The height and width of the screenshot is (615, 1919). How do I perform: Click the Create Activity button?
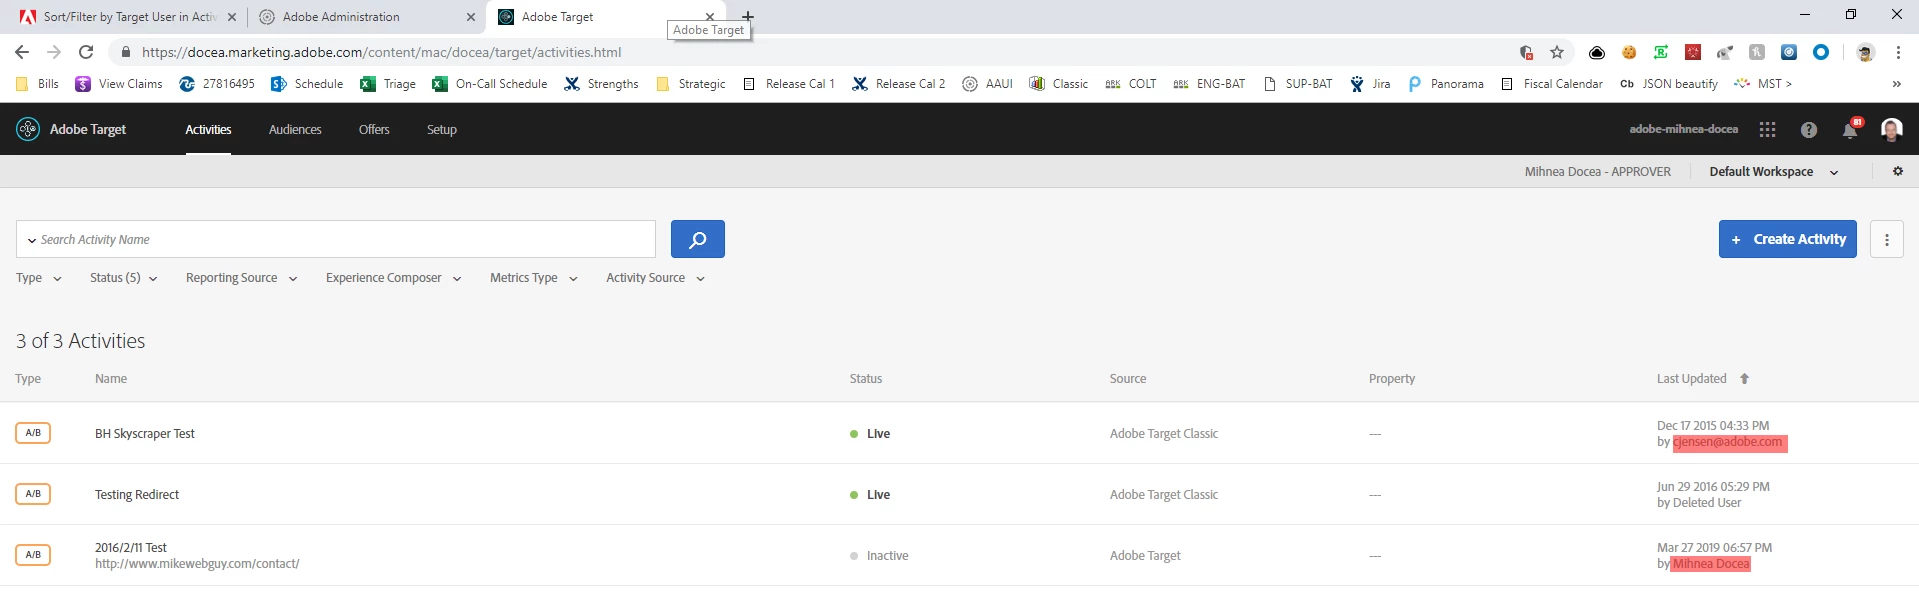pyautogui.click(x=1788, y=239)
